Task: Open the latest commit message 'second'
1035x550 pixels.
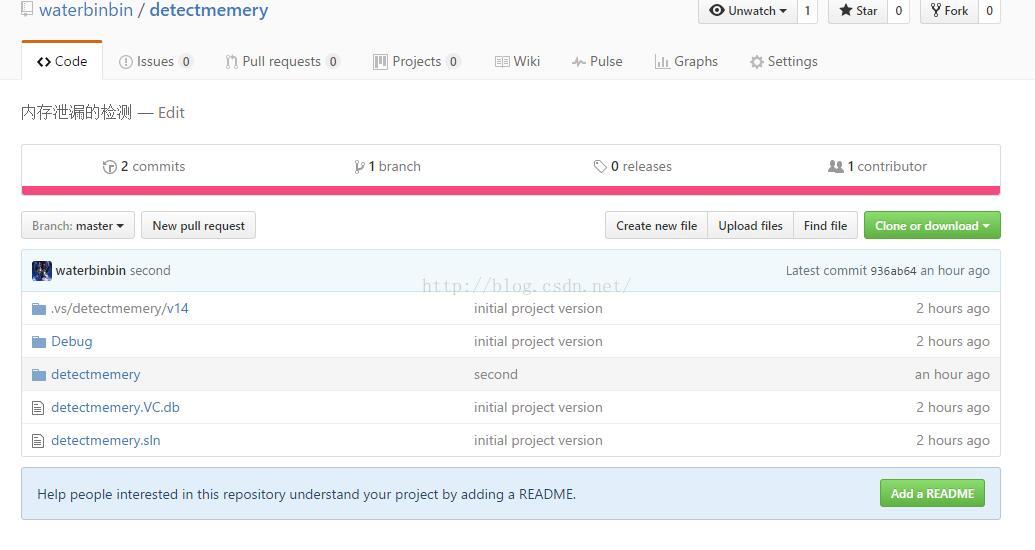Action: pyautogui.click(x=150, y=271)
